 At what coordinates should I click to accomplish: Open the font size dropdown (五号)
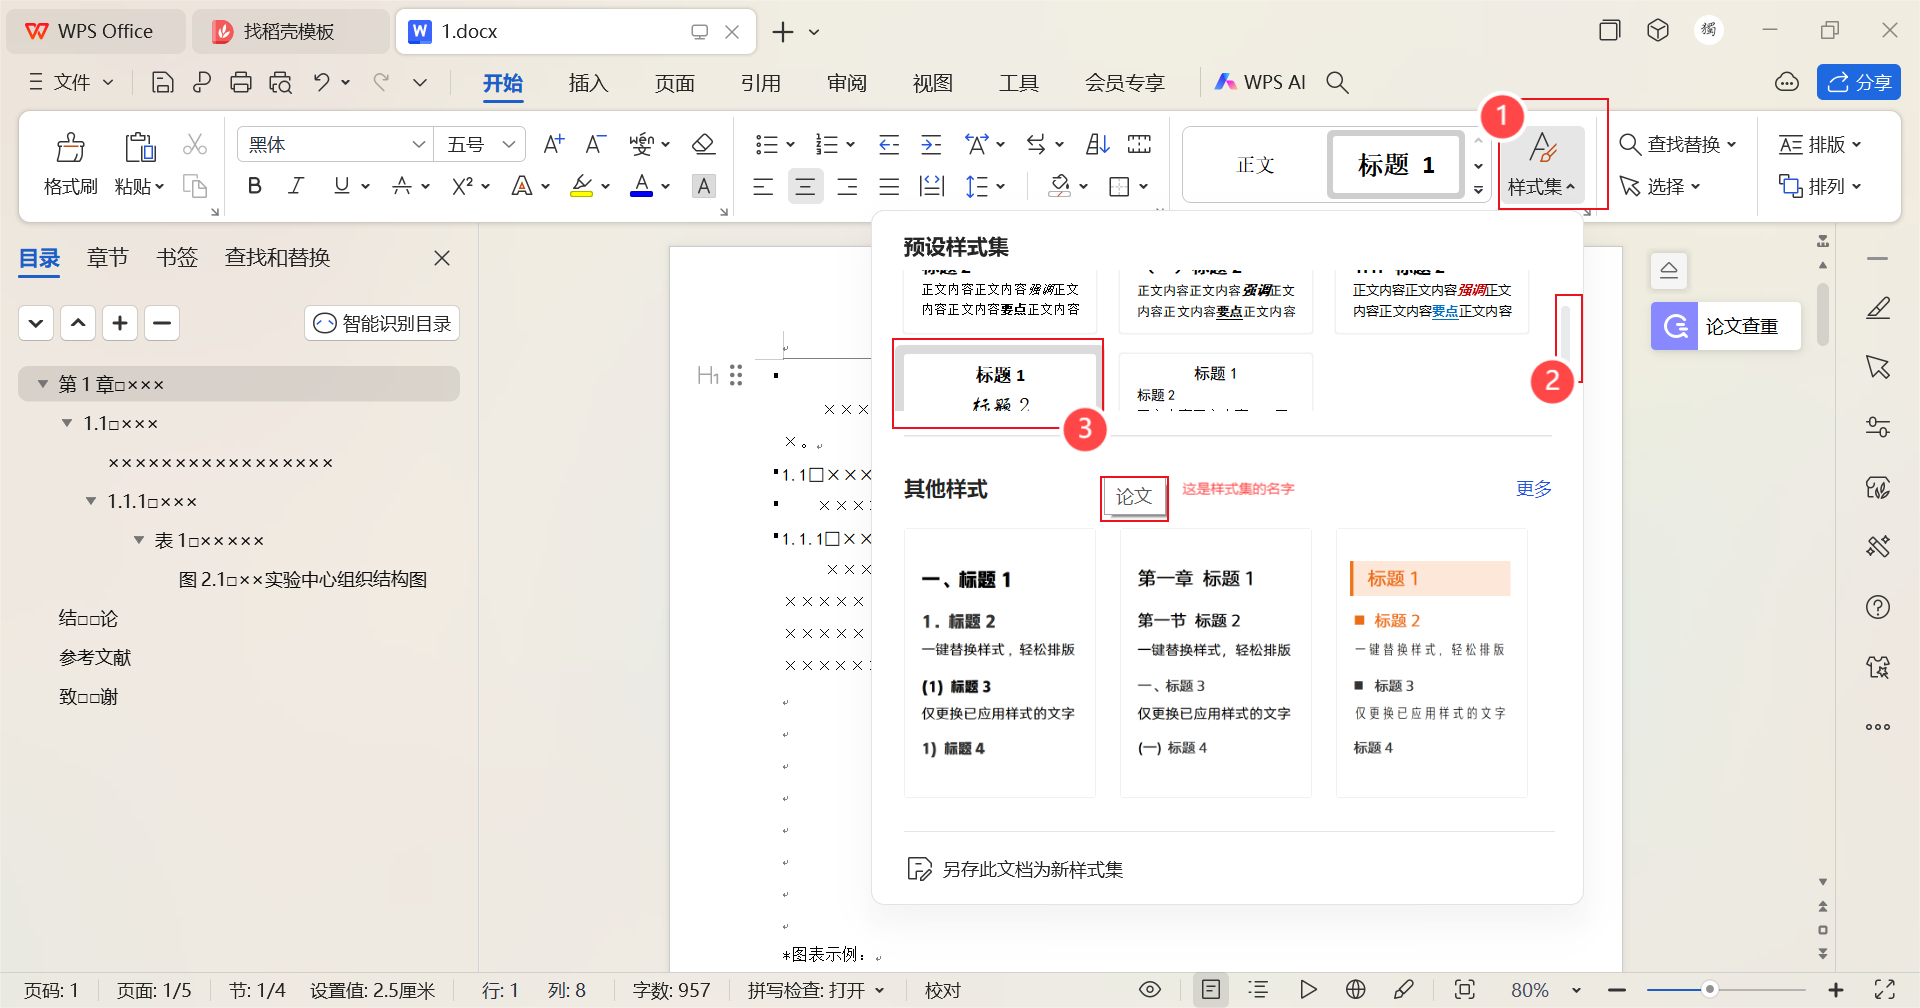tap(509, 145)
